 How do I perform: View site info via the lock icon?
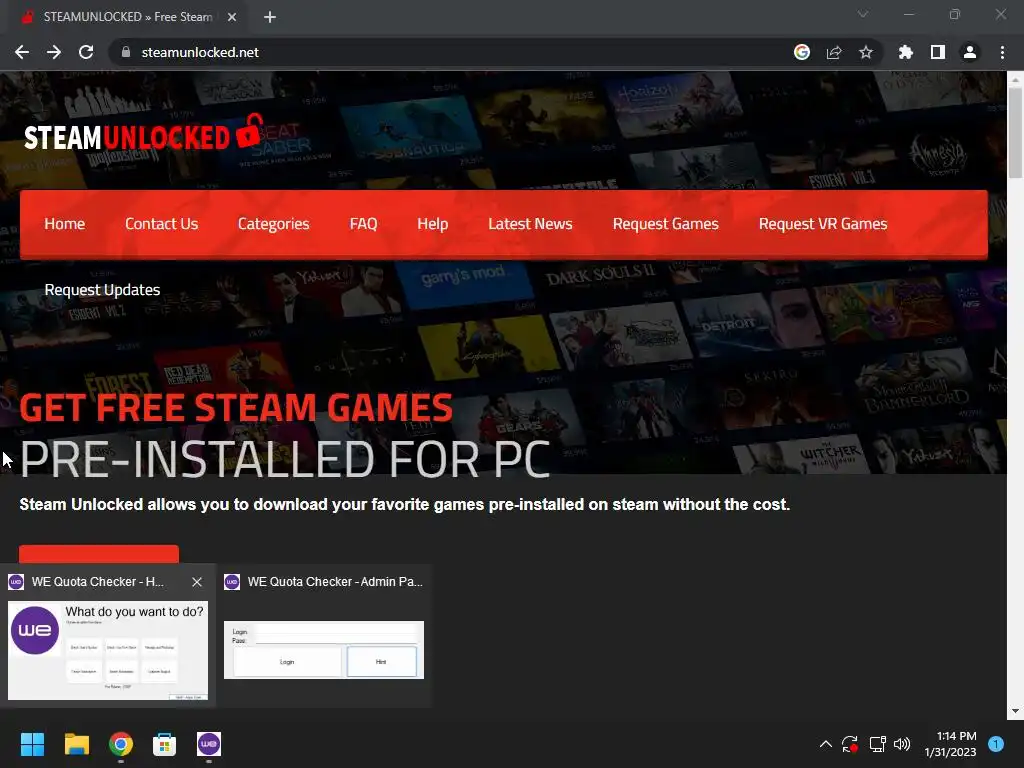[126, 52]
